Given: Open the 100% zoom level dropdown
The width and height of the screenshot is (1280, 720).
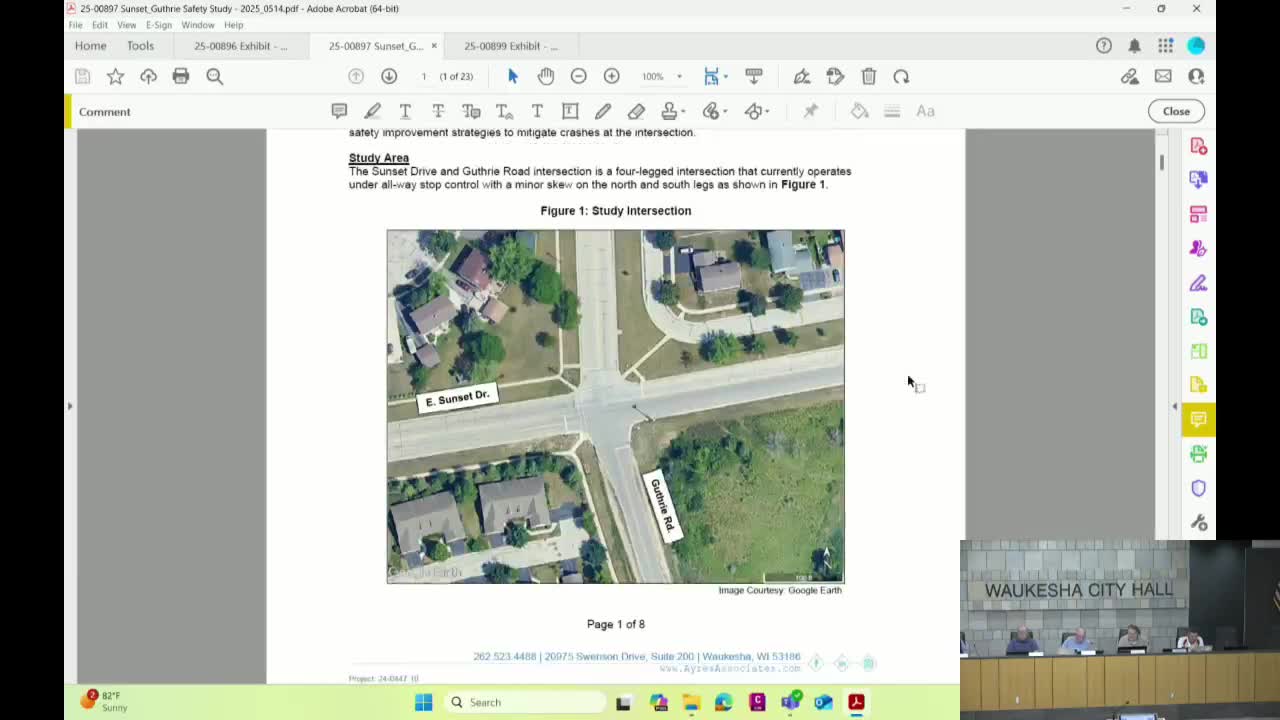Looking at the screenshot, I should pos(679,76).
